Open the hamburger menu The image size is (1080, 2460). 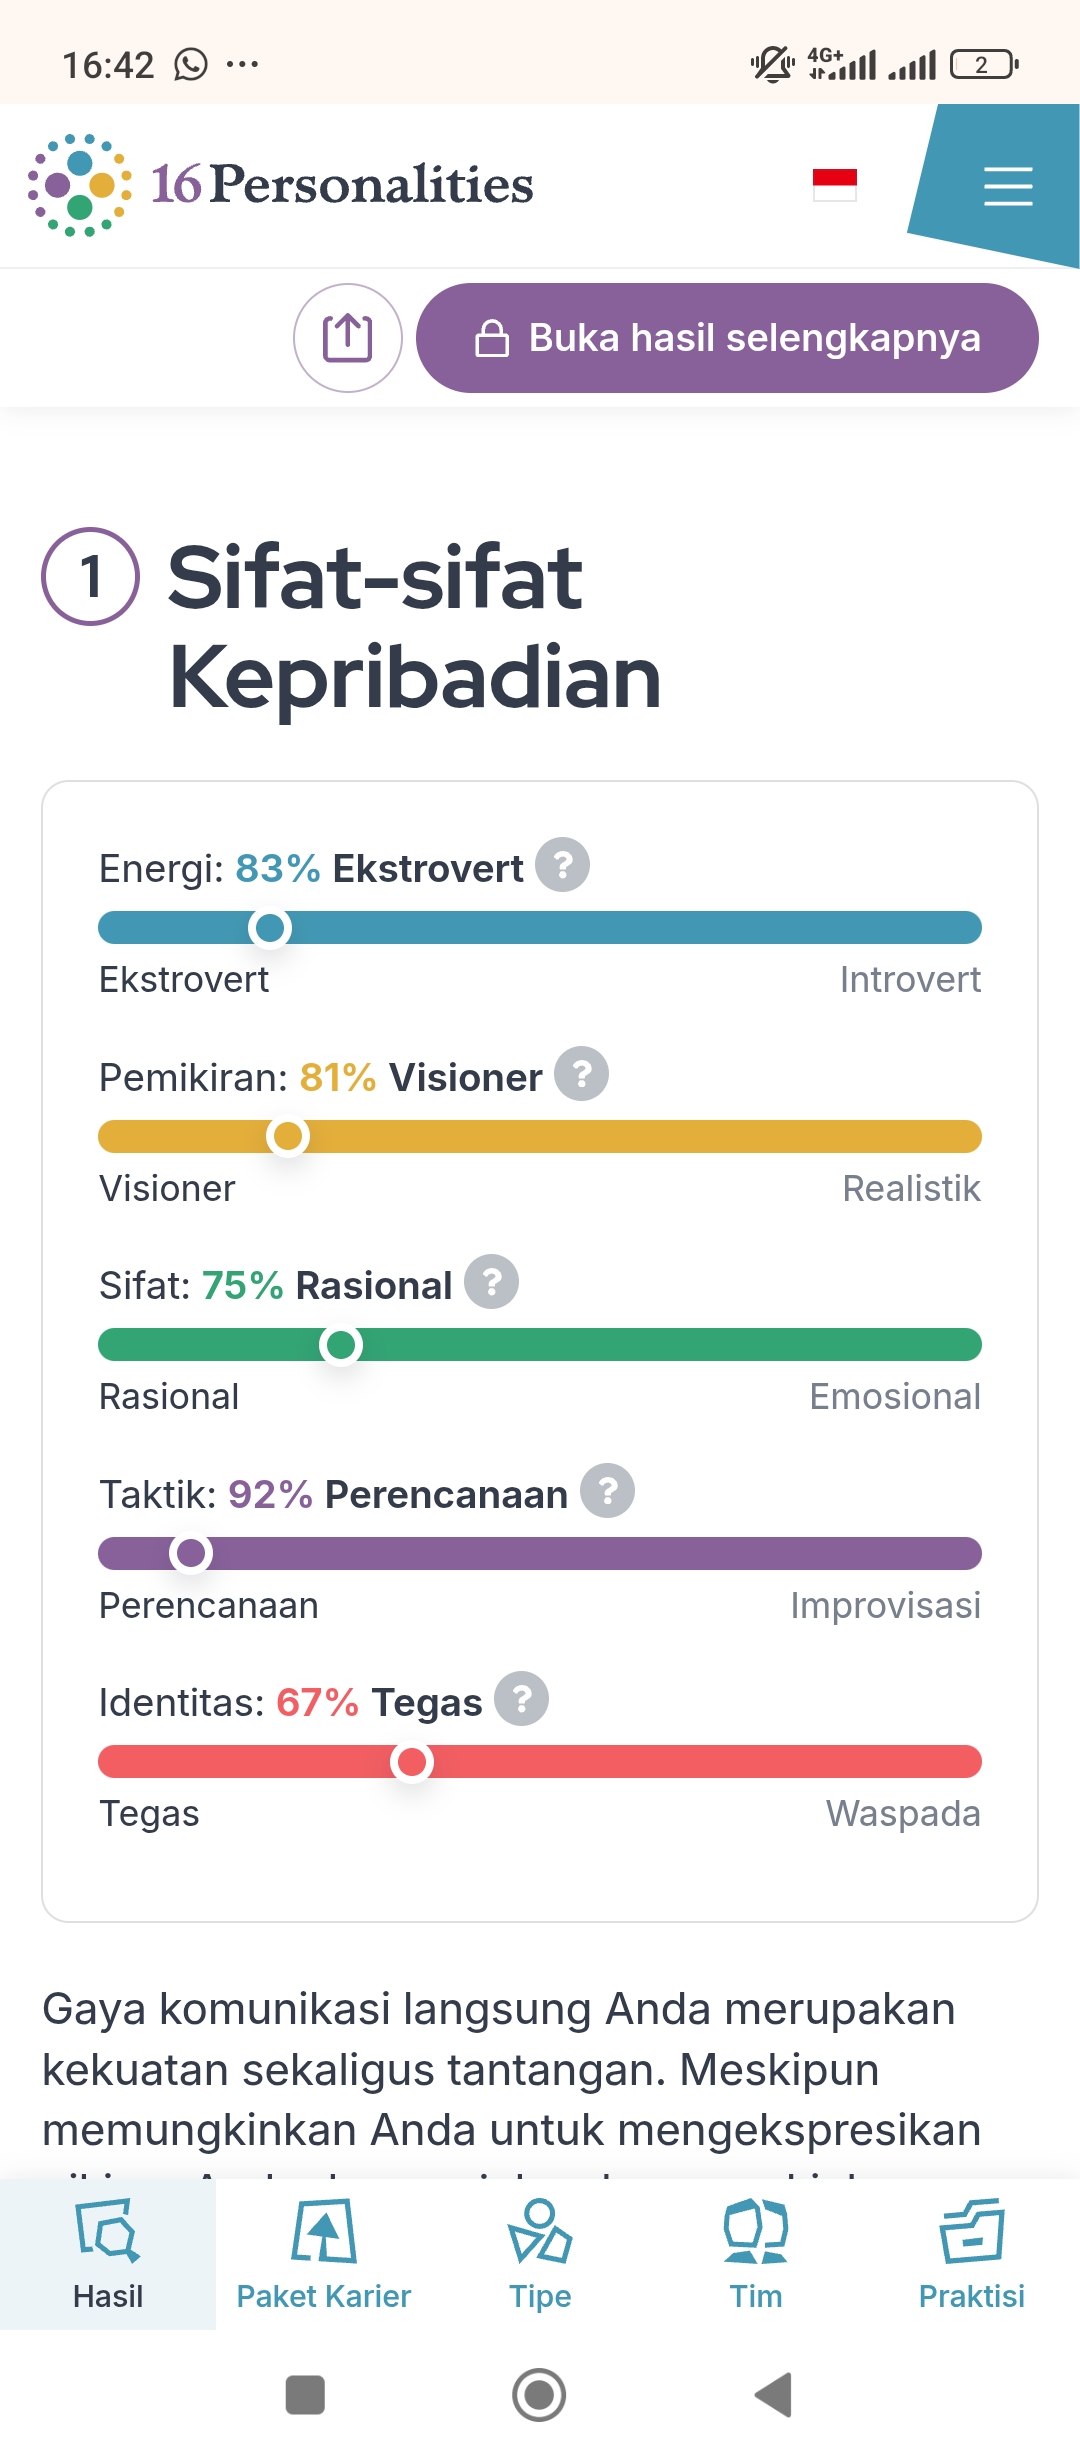coord(1007,187)
